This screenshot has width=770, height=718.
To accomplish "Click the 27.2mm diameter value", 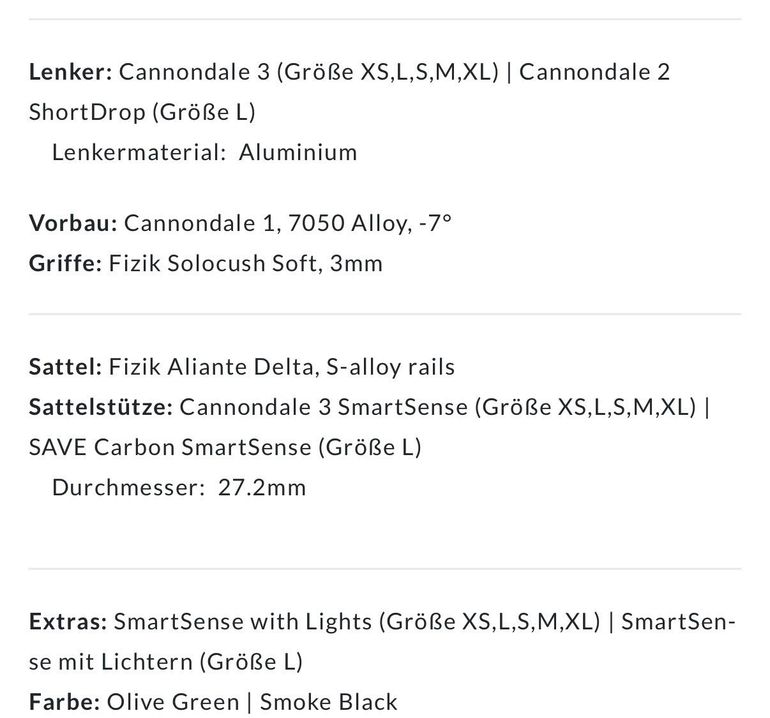I will [262, 488].
